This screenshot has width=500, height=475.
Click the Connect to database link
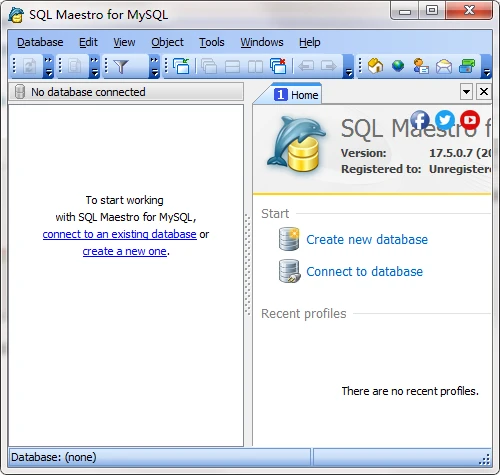(x=364, y=271)
